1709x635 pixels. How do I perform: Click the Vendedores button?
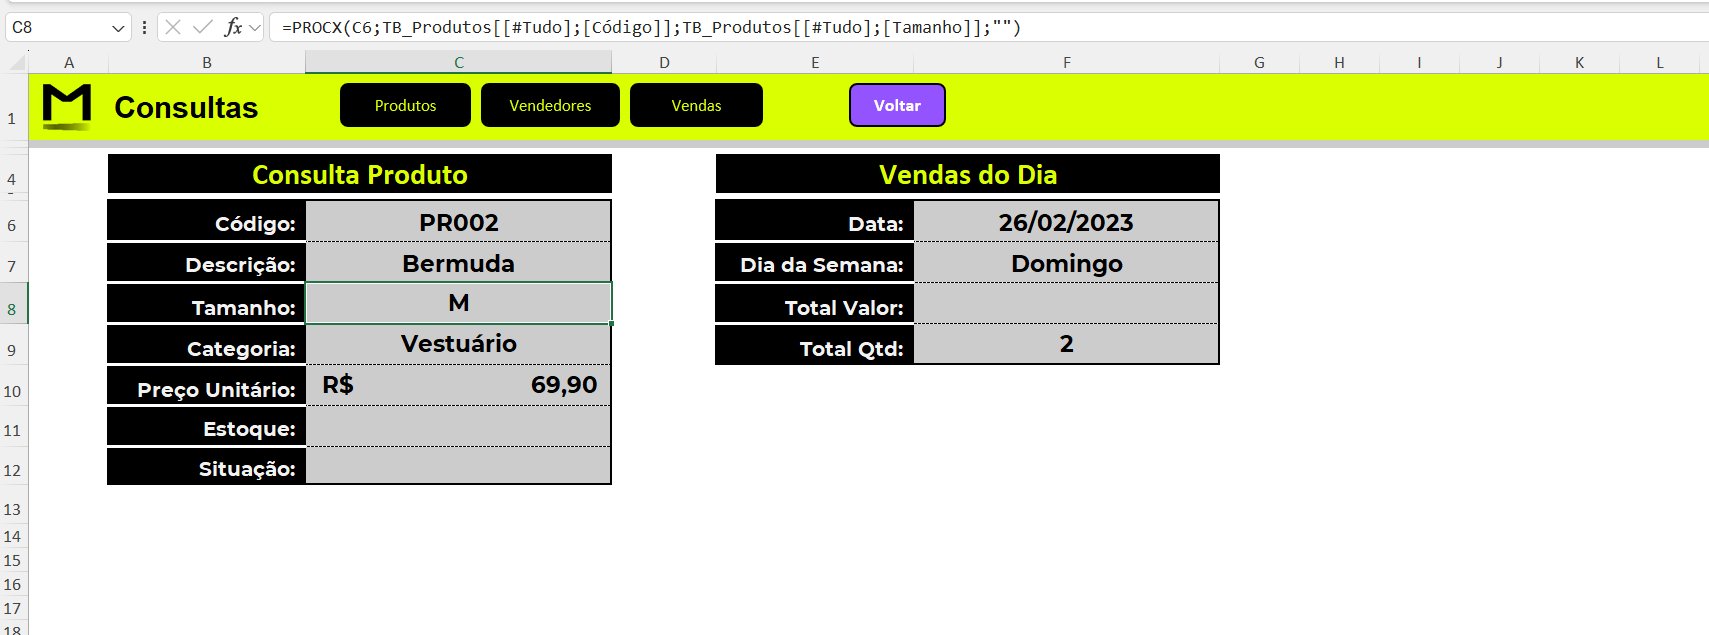pyautogui.click(x=550, y=105)
